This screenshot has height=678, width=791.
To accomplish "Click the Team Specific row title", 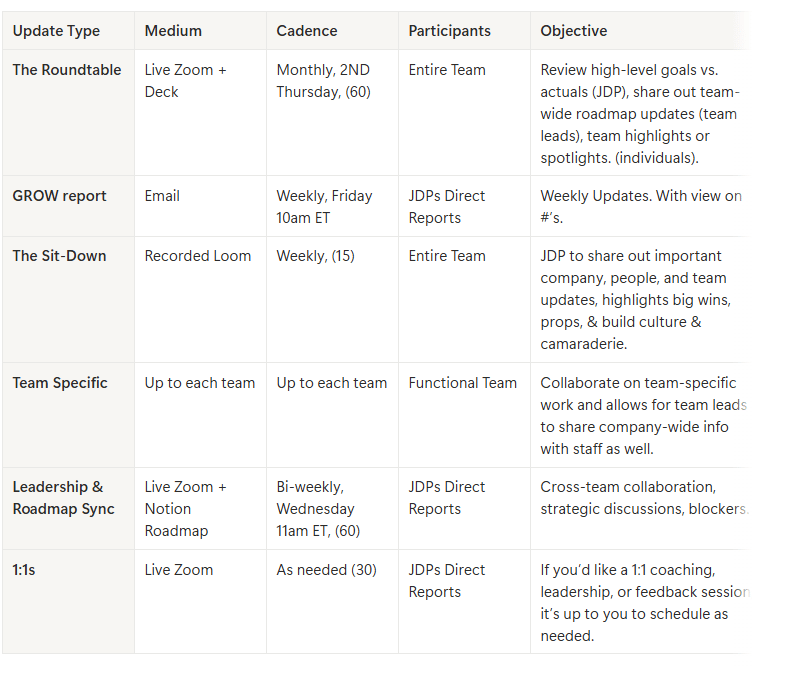I will [60, 383].
